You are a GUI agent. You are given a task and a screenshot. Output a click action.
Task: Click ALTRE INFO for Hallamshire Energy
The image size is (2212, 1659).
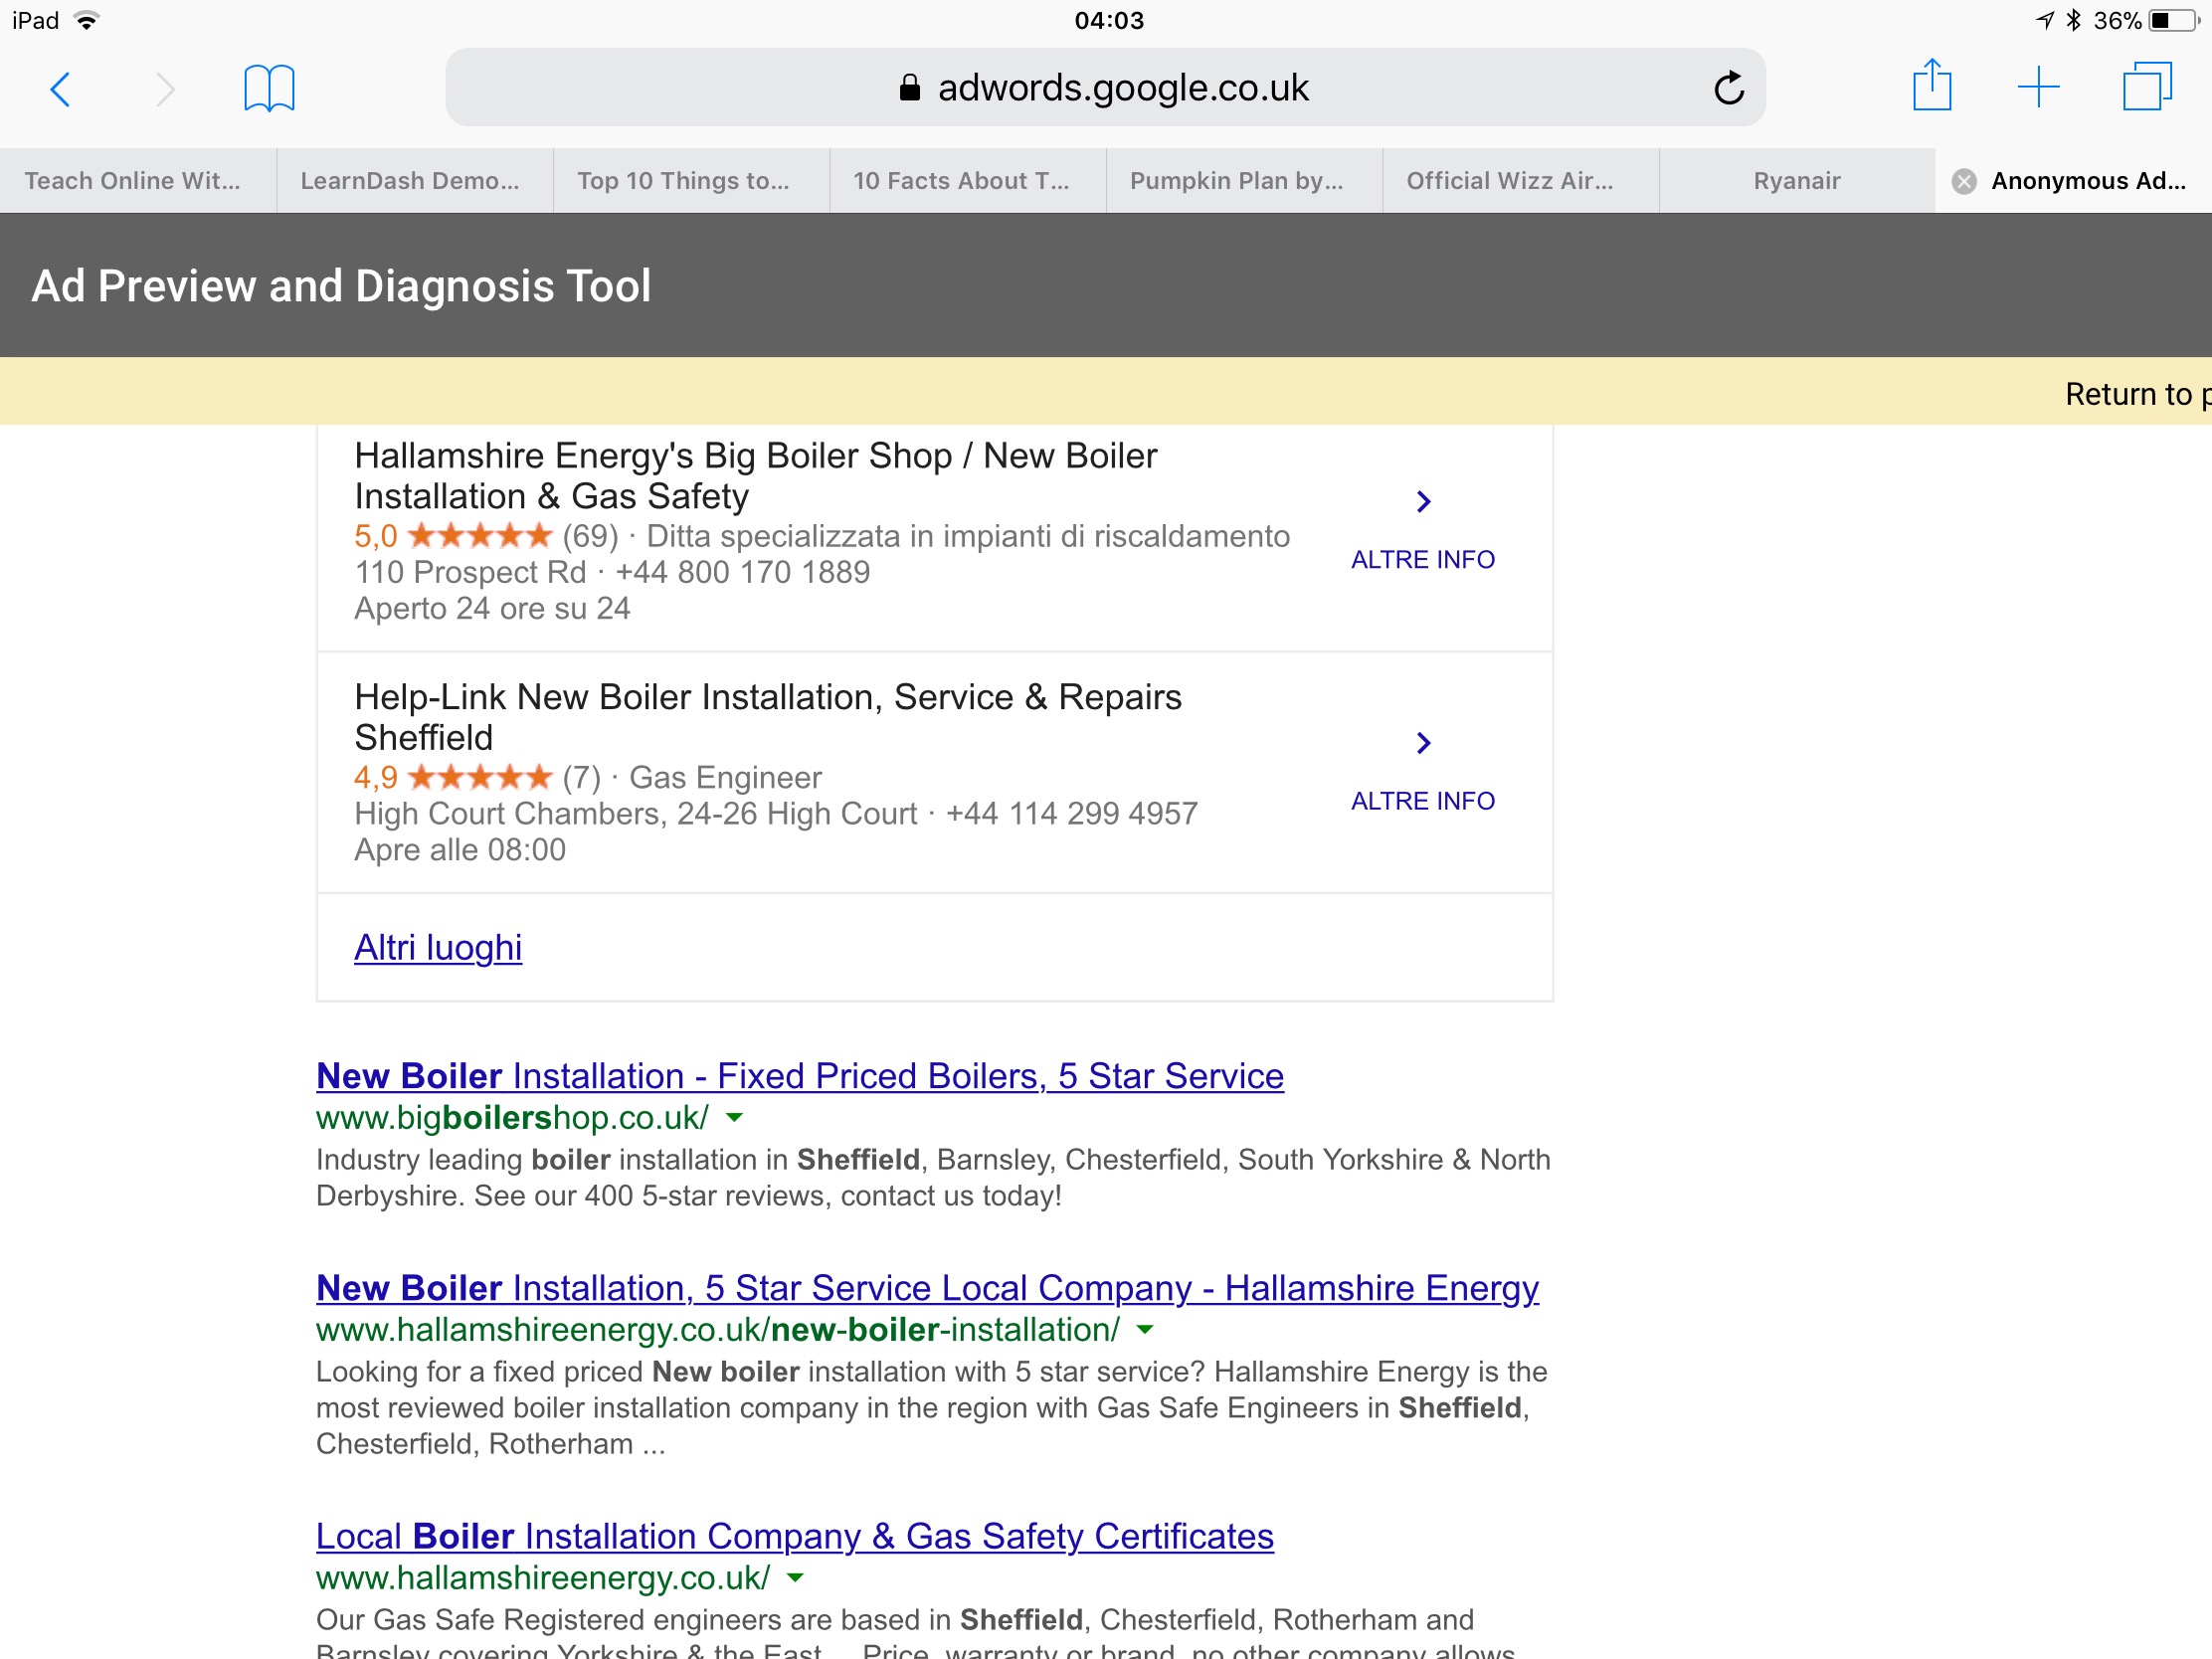pos(1422,559)
